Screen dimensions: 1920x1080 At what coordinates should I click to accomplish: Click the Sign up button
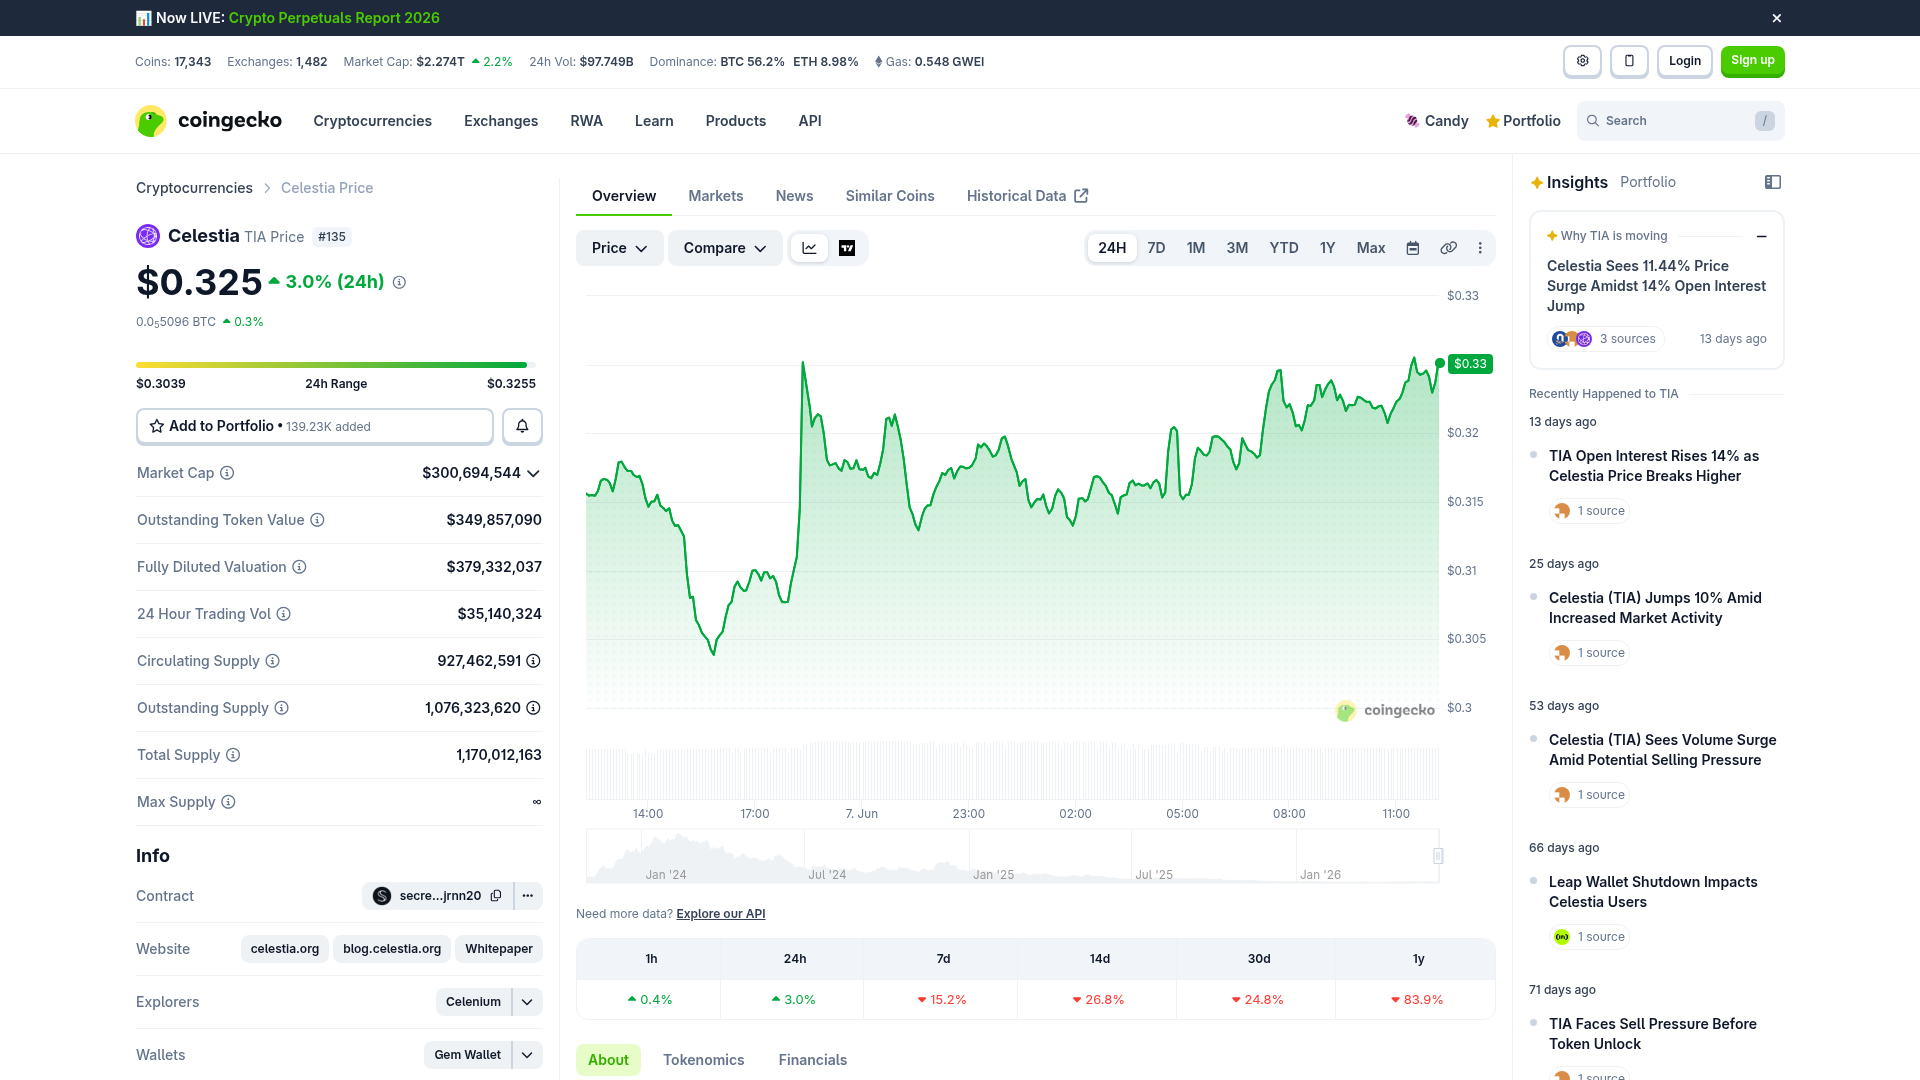(1753, 61)
